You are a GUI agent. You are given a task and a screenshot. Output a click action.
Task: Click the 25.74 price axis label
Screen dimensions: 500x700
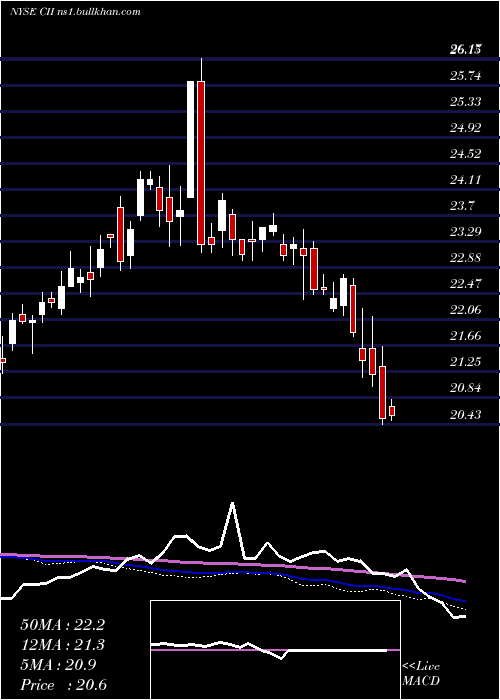(x=465, y=76)
